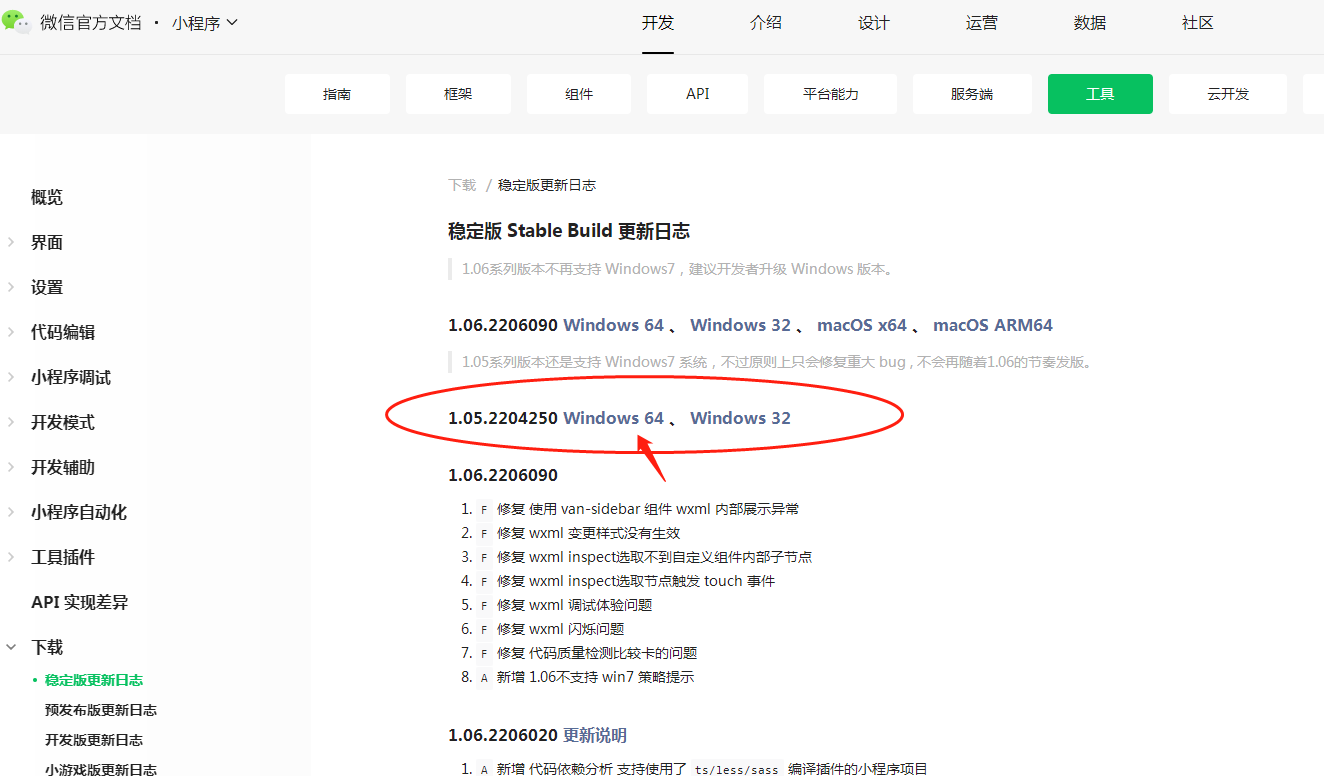Expand the 代码编辑 sidebar chevron

click(11, 332)
